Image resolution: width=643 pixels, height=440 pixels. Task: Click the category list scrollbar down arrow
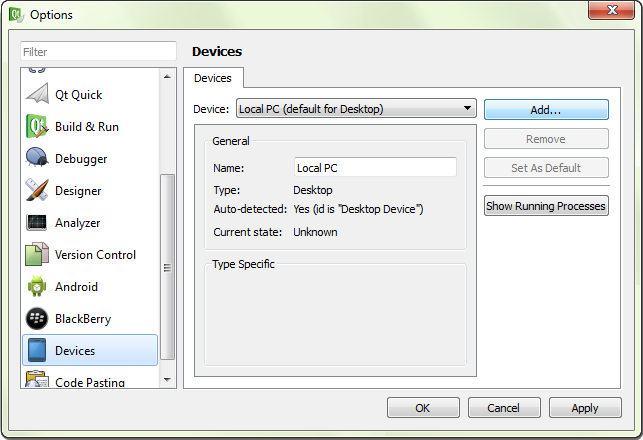pos(167,381)
